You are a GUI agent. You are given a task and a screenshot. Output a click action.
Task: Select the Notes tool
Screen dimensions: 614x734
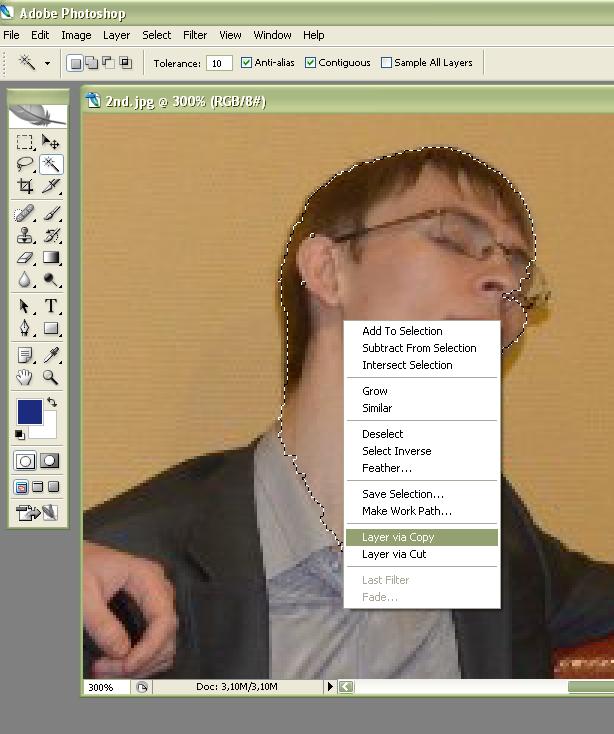[x=25, y=355]
